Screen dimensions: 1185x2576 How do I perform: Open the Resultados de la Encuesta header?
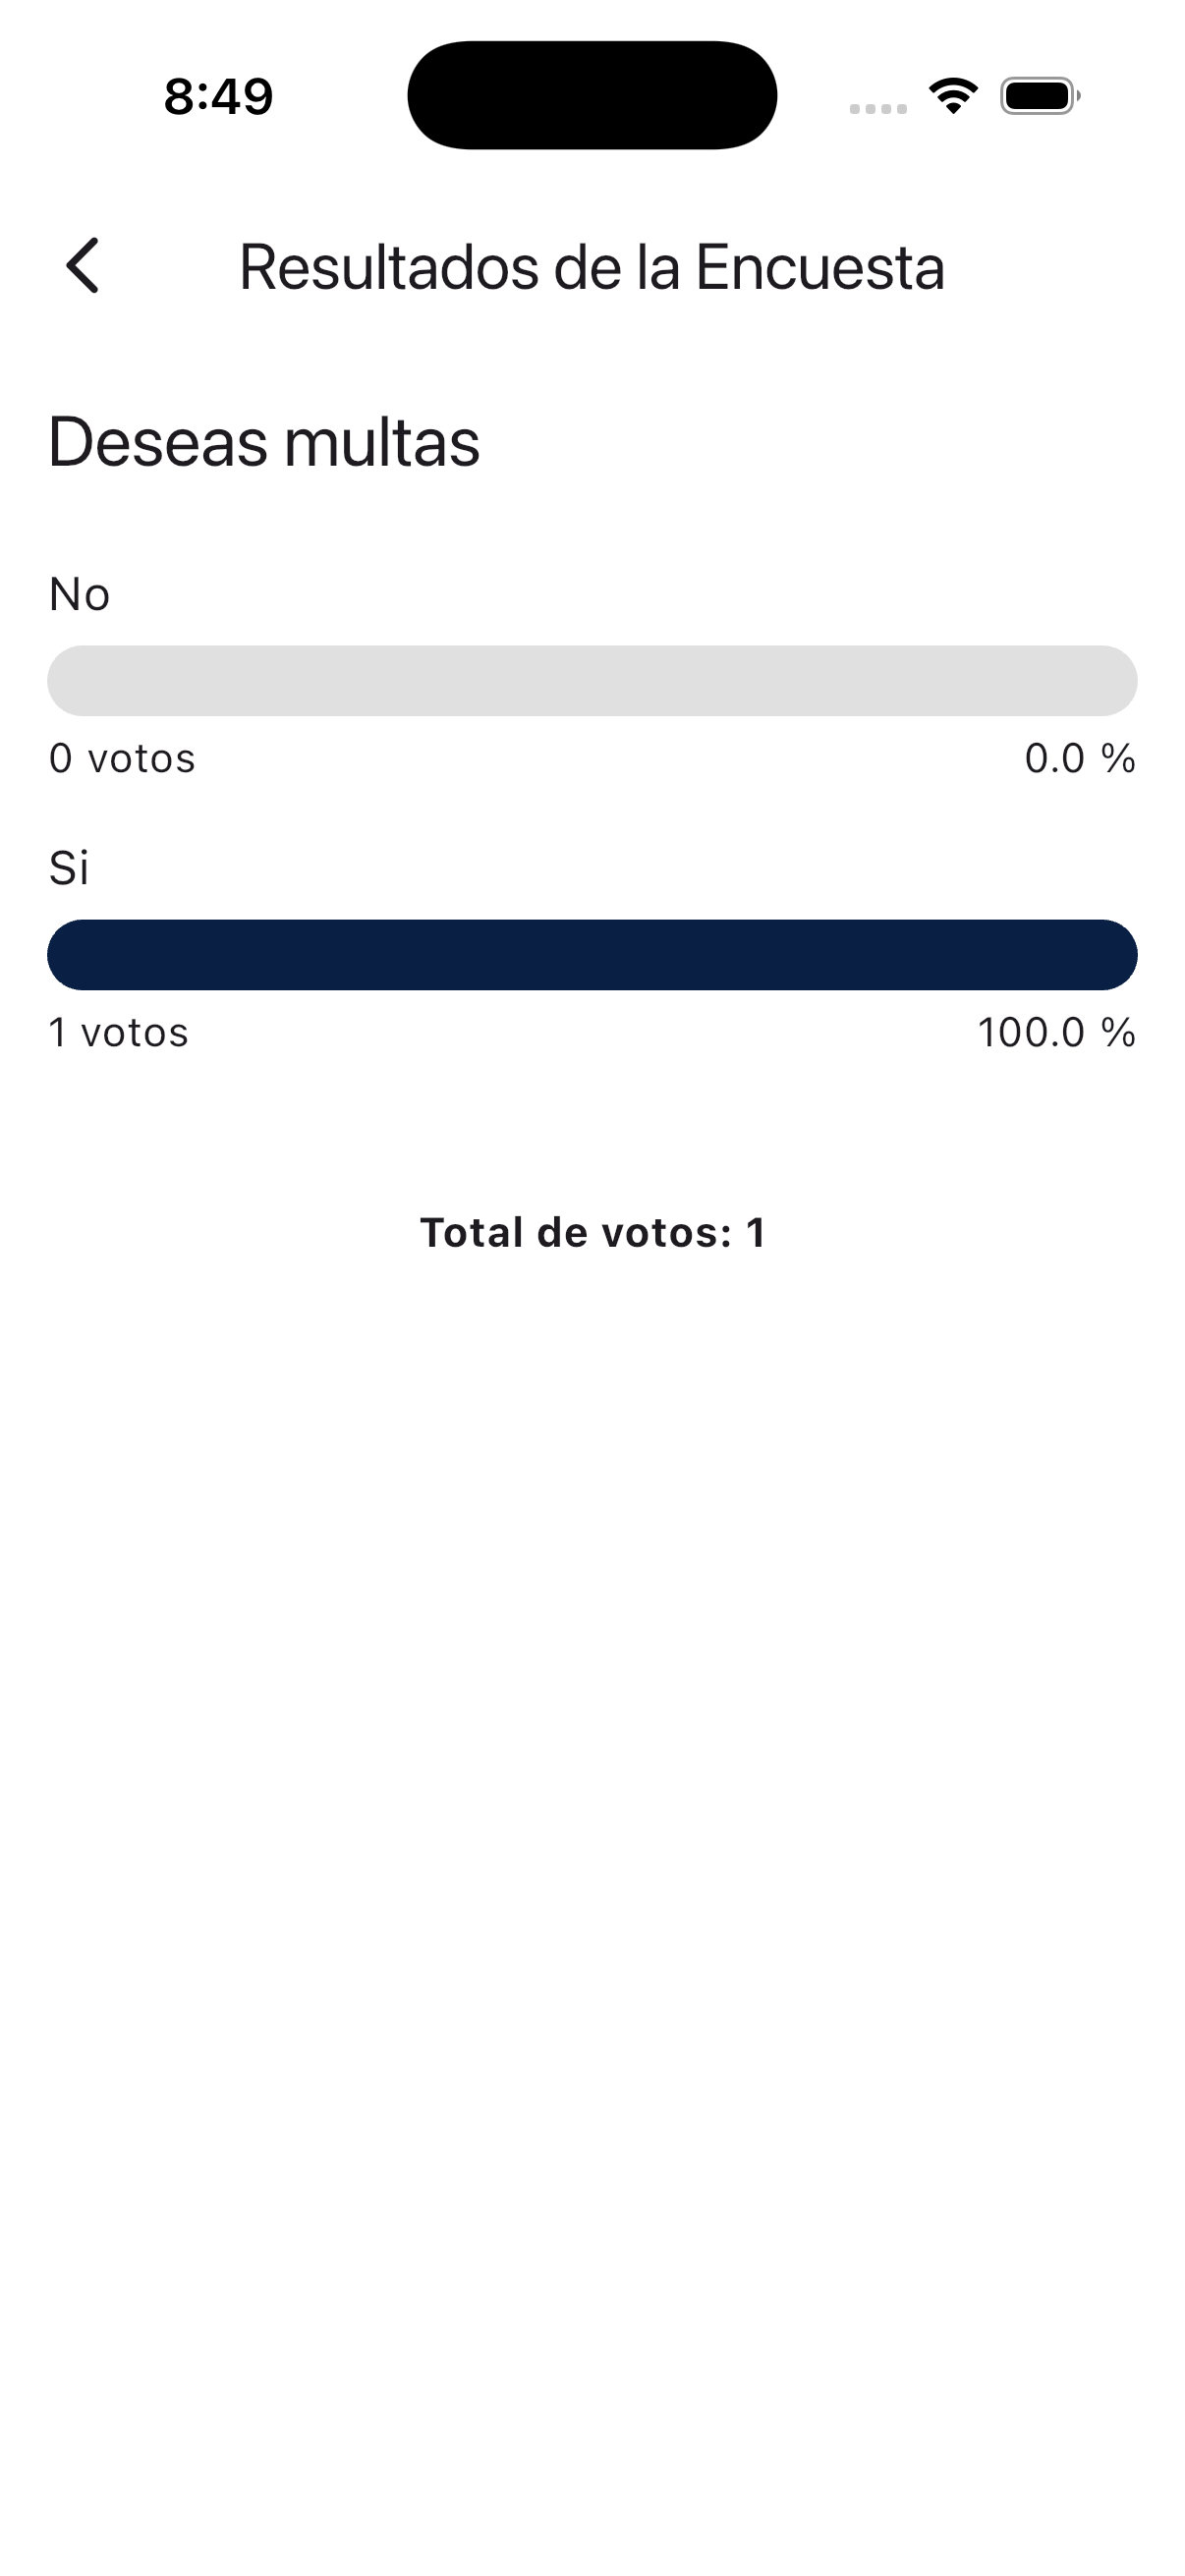click(590, 266)
